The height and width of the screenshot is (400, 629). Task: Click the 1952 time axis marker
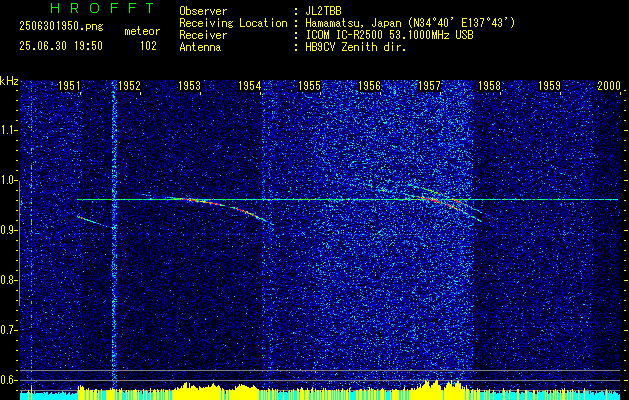pos(130,85)
